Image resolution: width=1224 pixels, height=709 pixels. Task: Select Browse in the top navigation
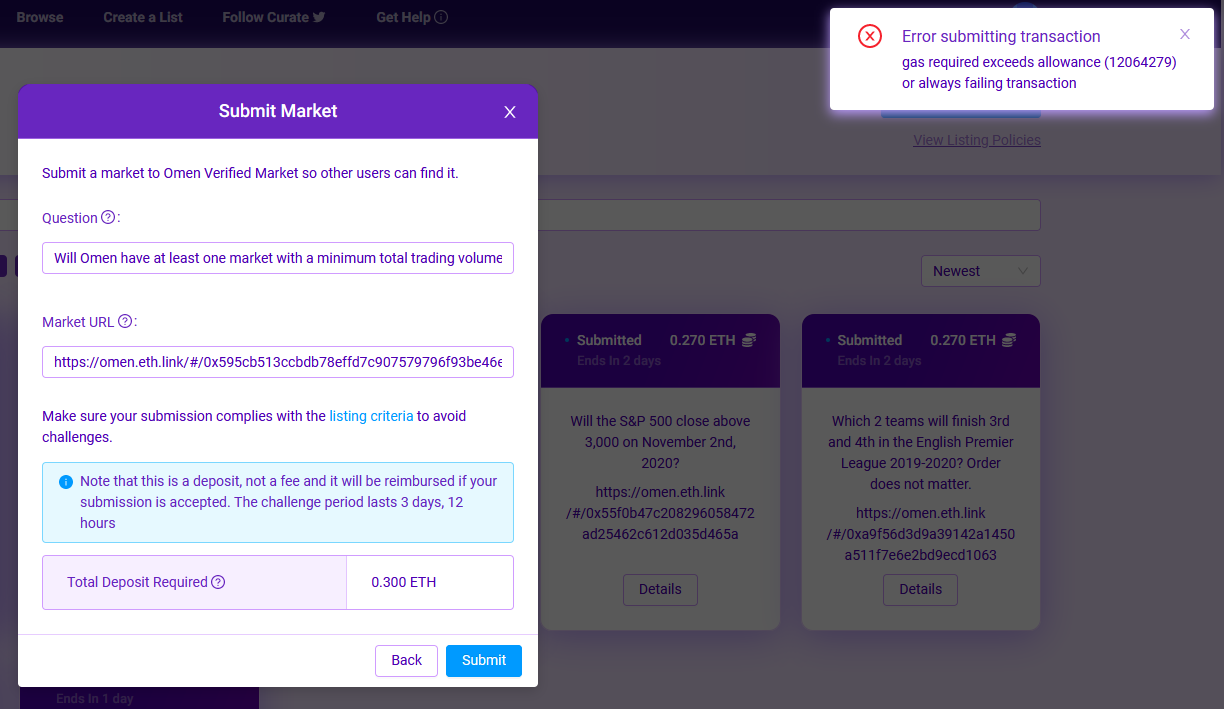point(39,16)
